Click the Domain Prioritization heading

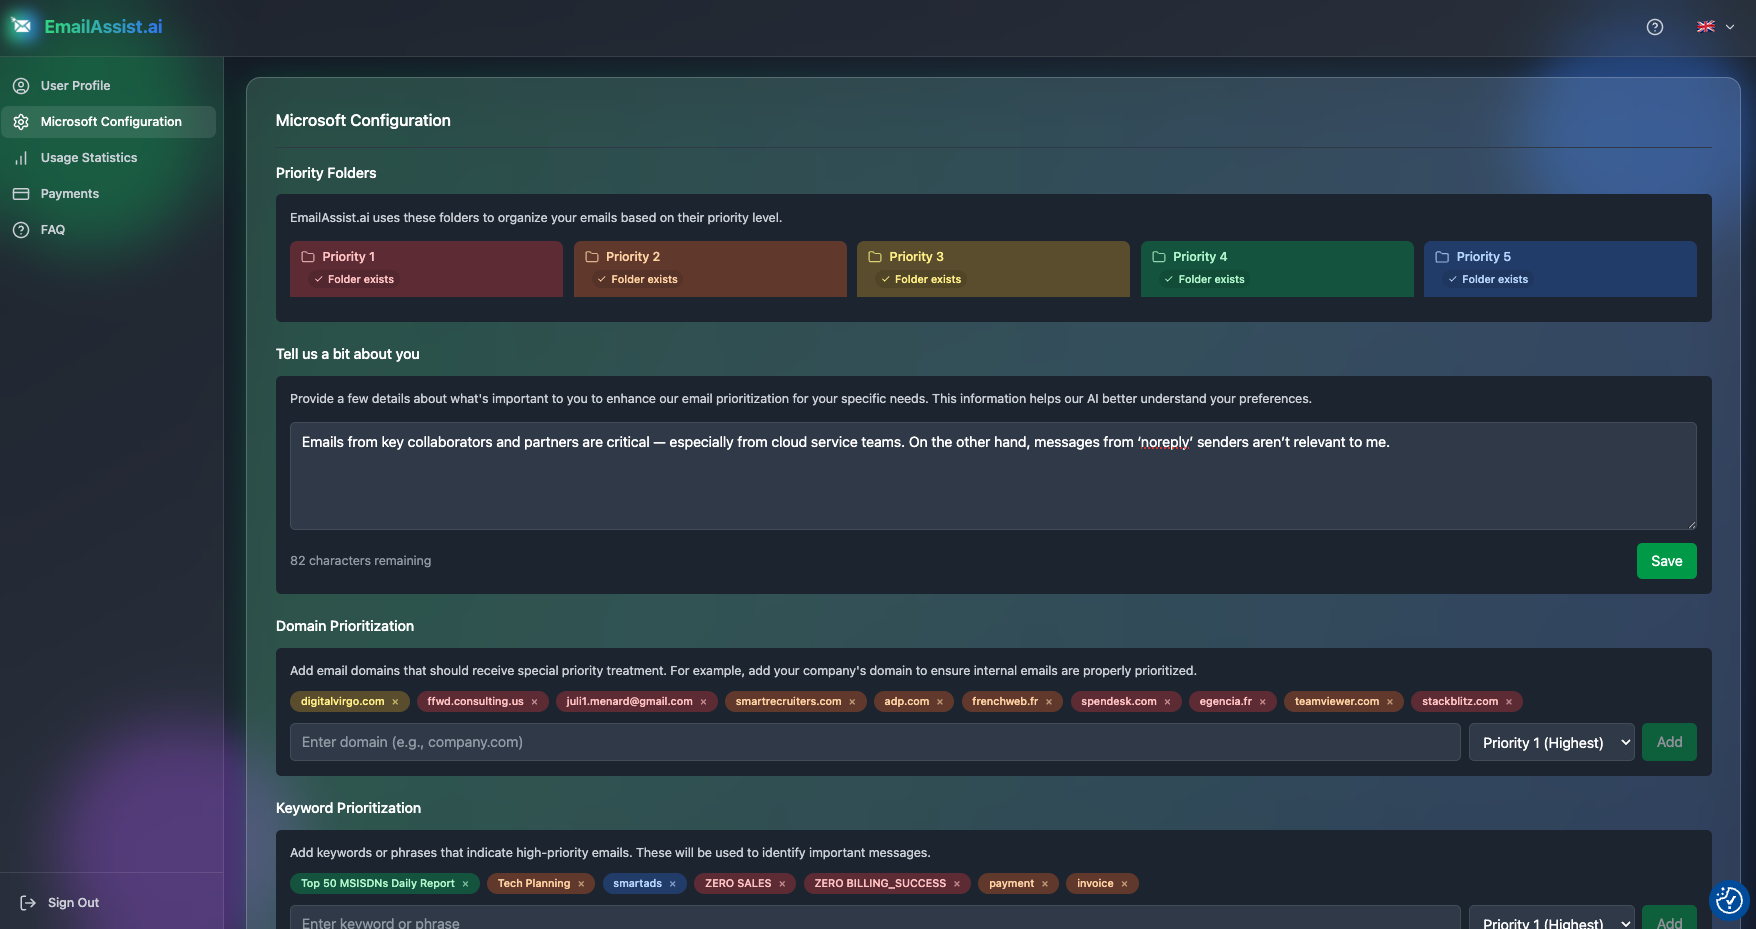(345, 626)
